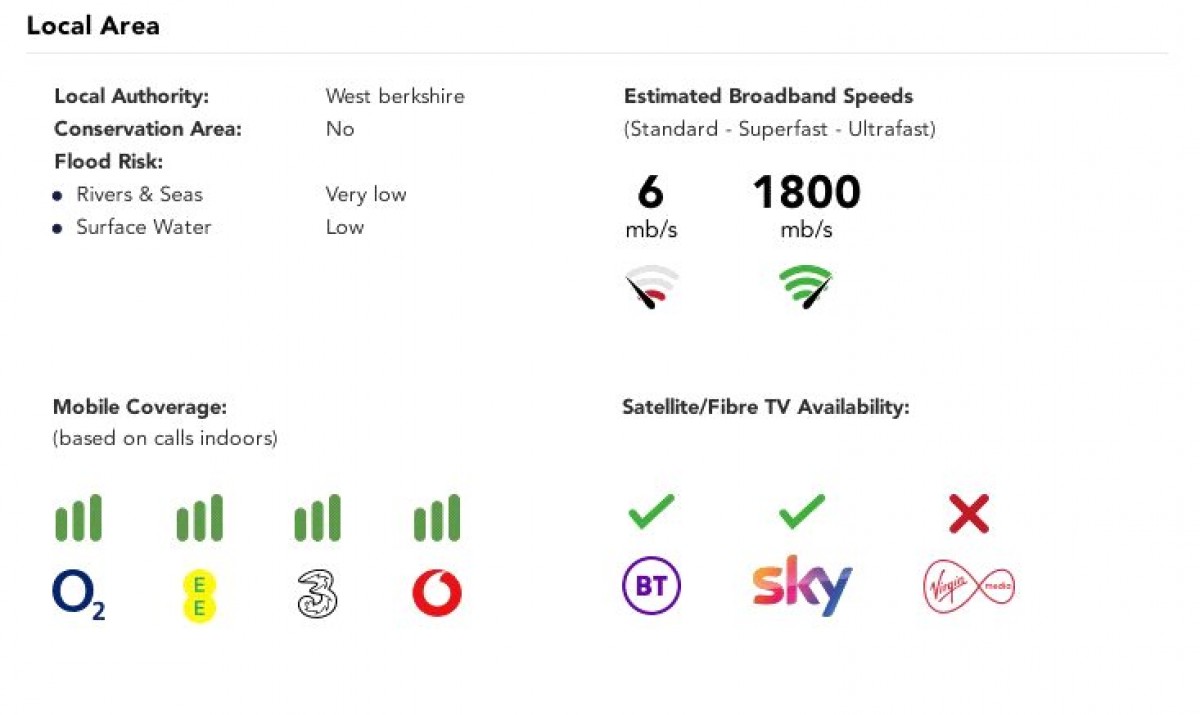Click the red Vodafone logo
This screenshot has width=1200, height=715.
pyautogui.click(x=437, y=594)
